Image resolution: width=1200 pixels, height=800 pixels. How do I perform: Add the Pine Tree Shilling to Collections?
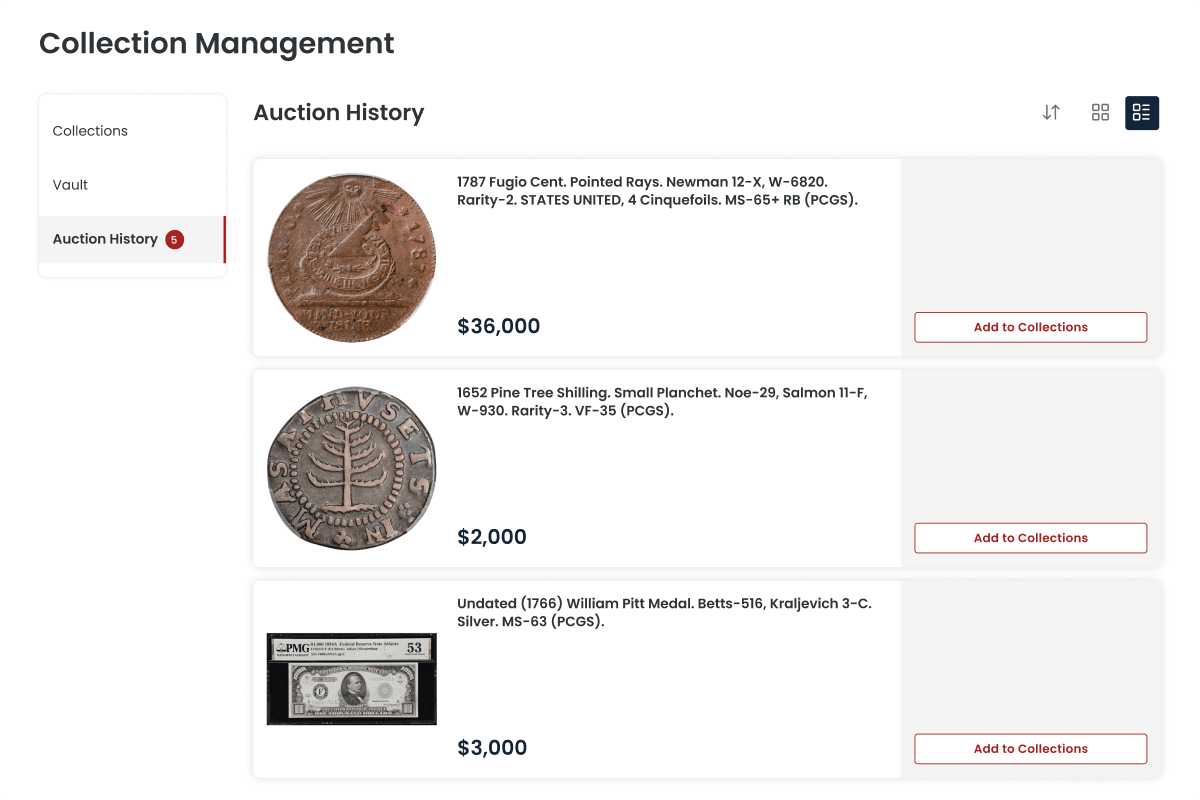tap(1030, 538)
